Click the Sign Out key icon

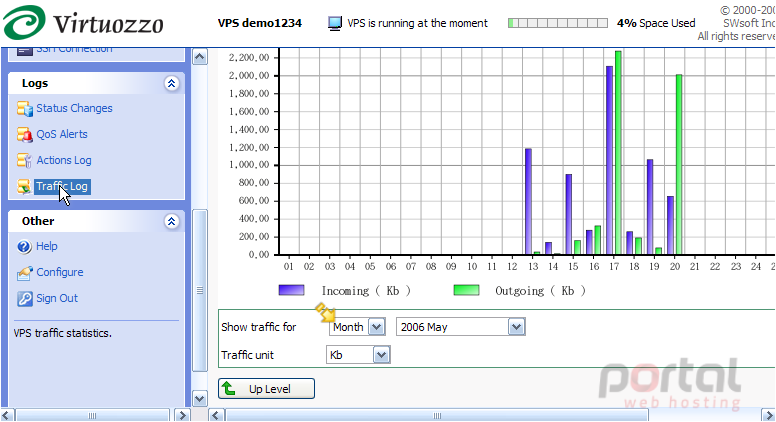click(24, 298)
